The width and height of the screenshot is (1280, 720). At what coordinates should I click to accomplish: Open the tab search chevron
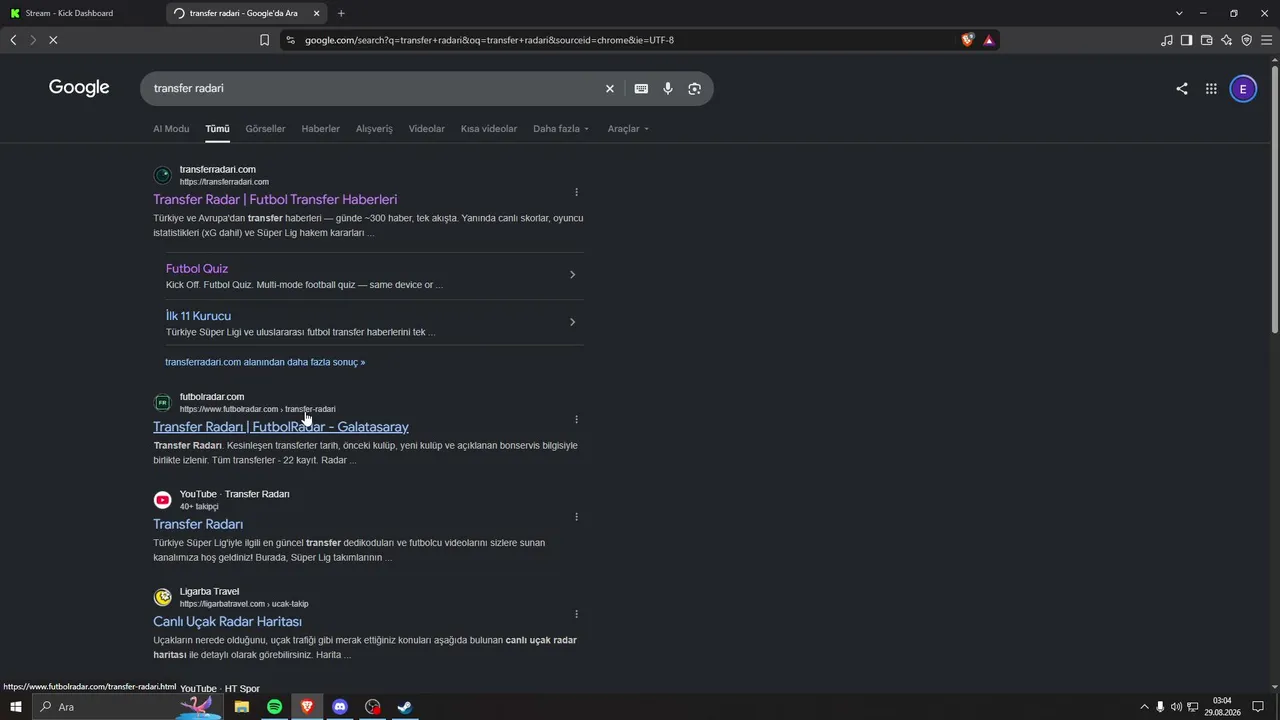point(1179,13)
